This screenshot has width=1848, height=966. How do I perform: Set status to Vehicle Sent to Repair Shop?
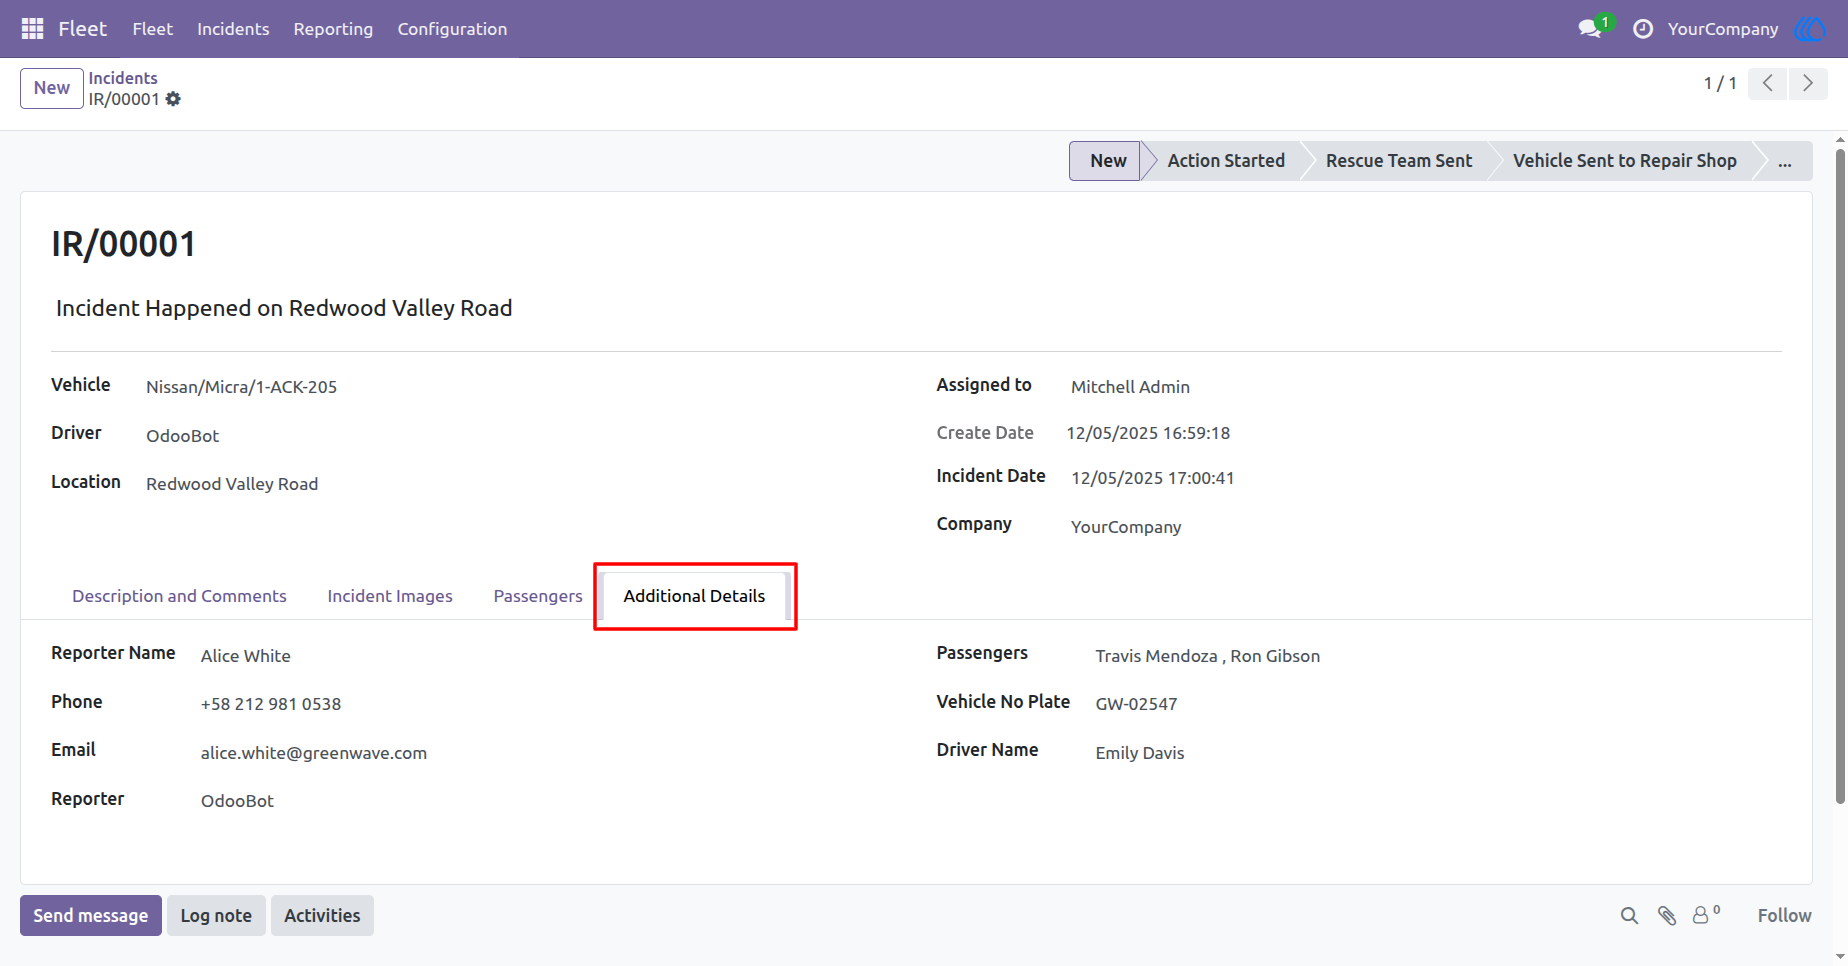tap(1625, 161)
